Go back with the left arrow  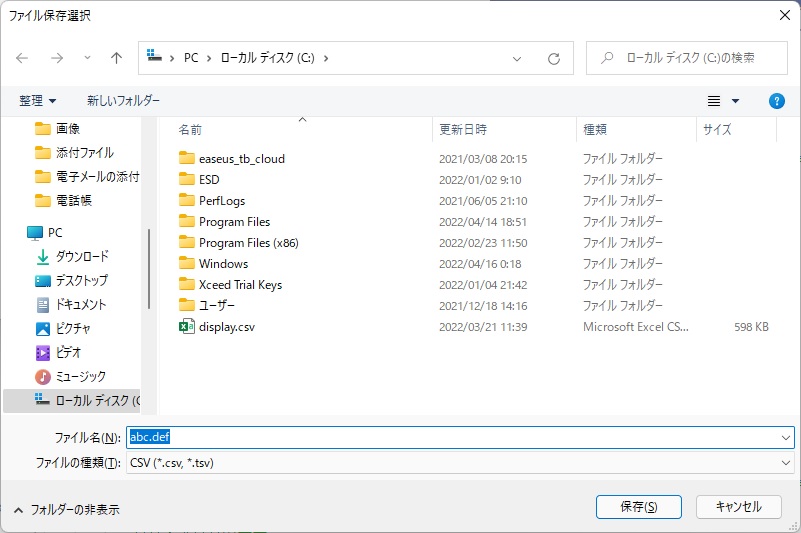click(22, 58)
